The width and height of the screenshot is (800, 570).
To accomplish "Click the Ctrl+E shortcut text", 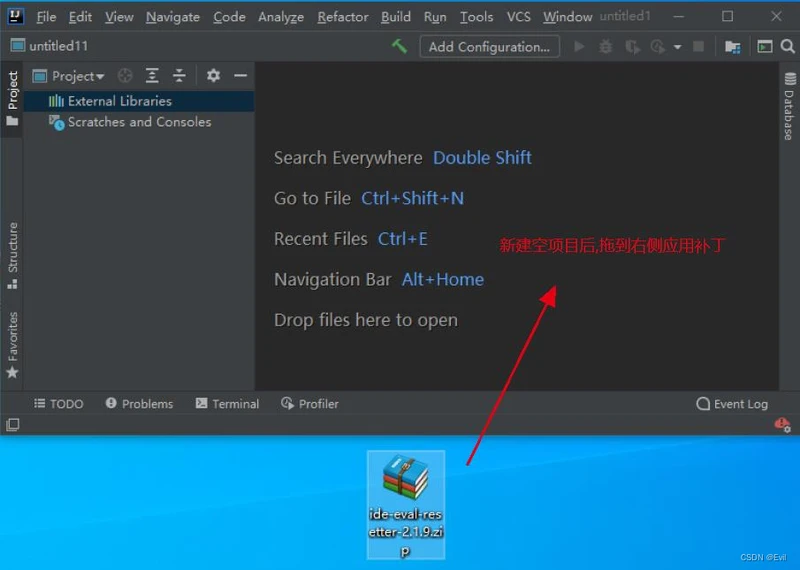I will (x=403, y=239).
